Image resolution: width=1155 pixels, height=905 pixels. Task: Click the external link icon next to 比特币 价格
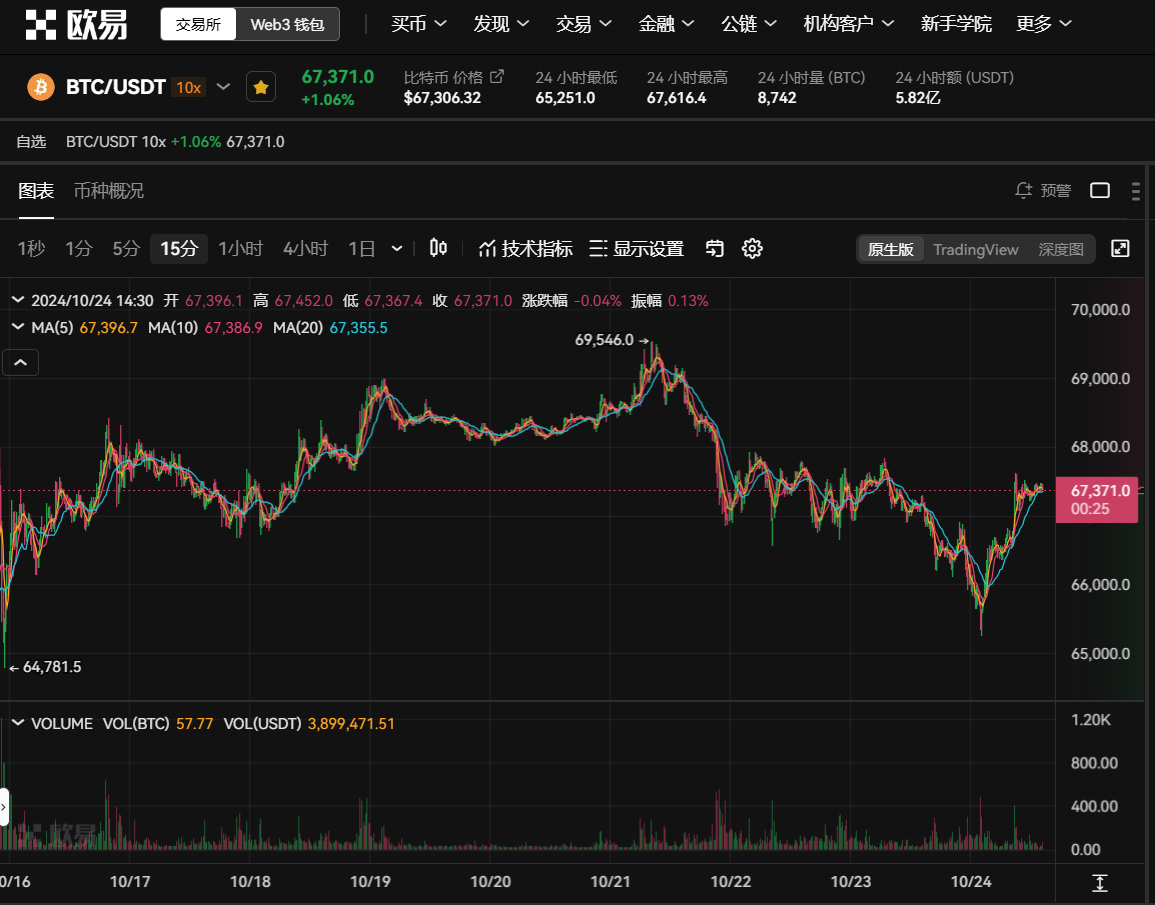[x=497, y=77]
